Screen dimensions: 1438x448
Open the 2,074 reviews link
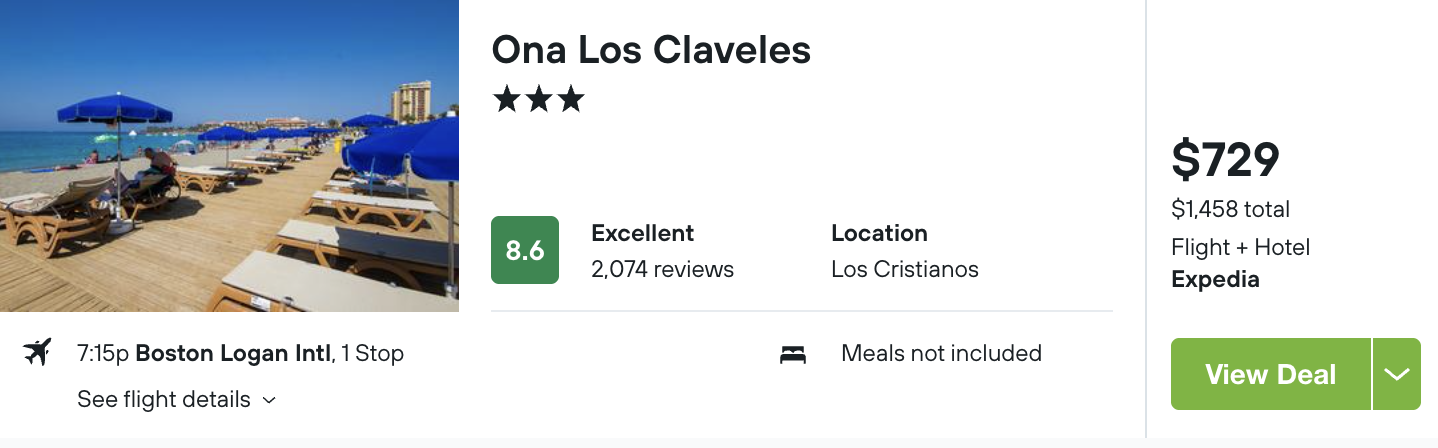(x=663, y=269)
